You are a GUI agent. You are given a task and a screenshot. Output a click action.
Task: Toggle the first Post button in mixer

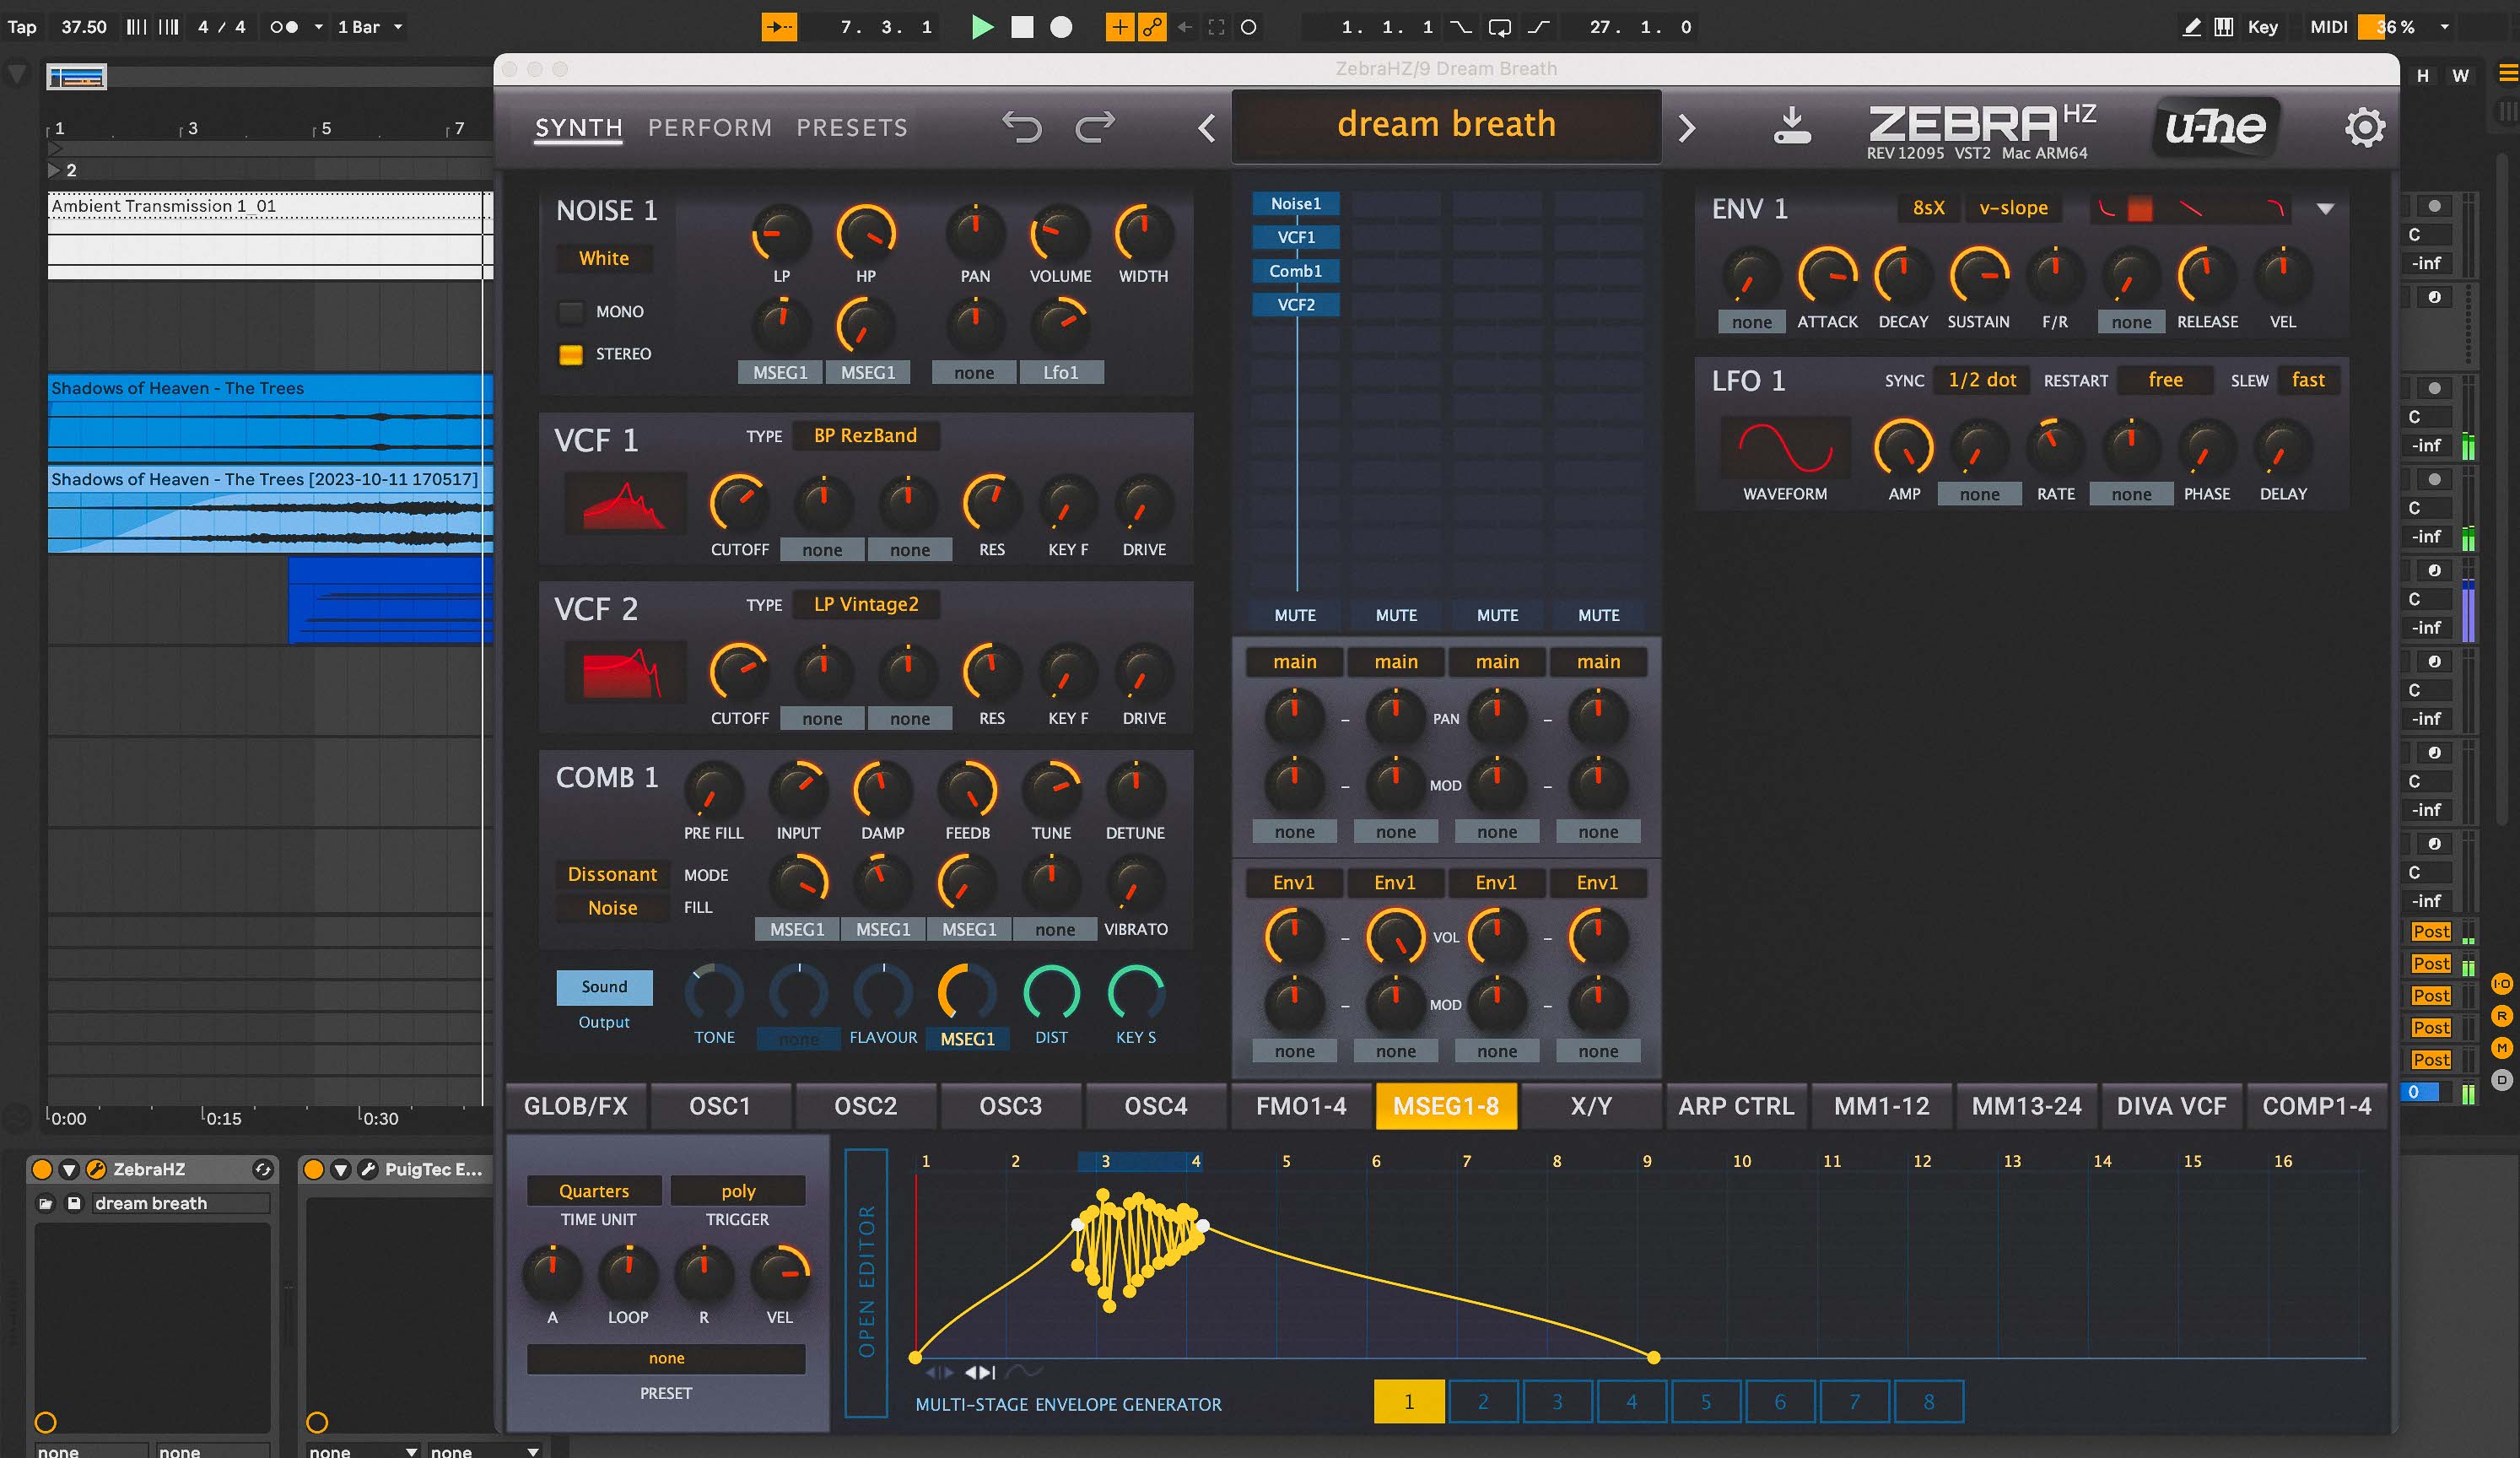click(2431, 932)
